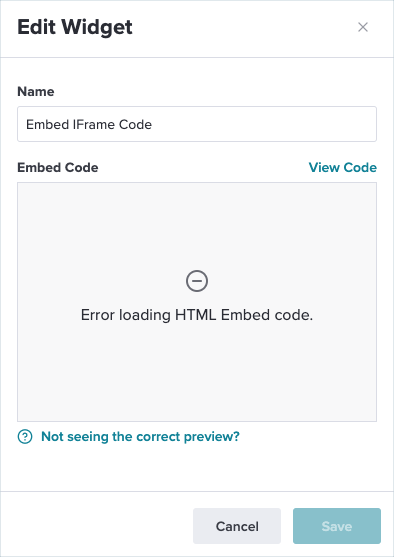Click the "Error loading HTML Embed code." message
Screen dimensions: 394x557
point(197,315)
